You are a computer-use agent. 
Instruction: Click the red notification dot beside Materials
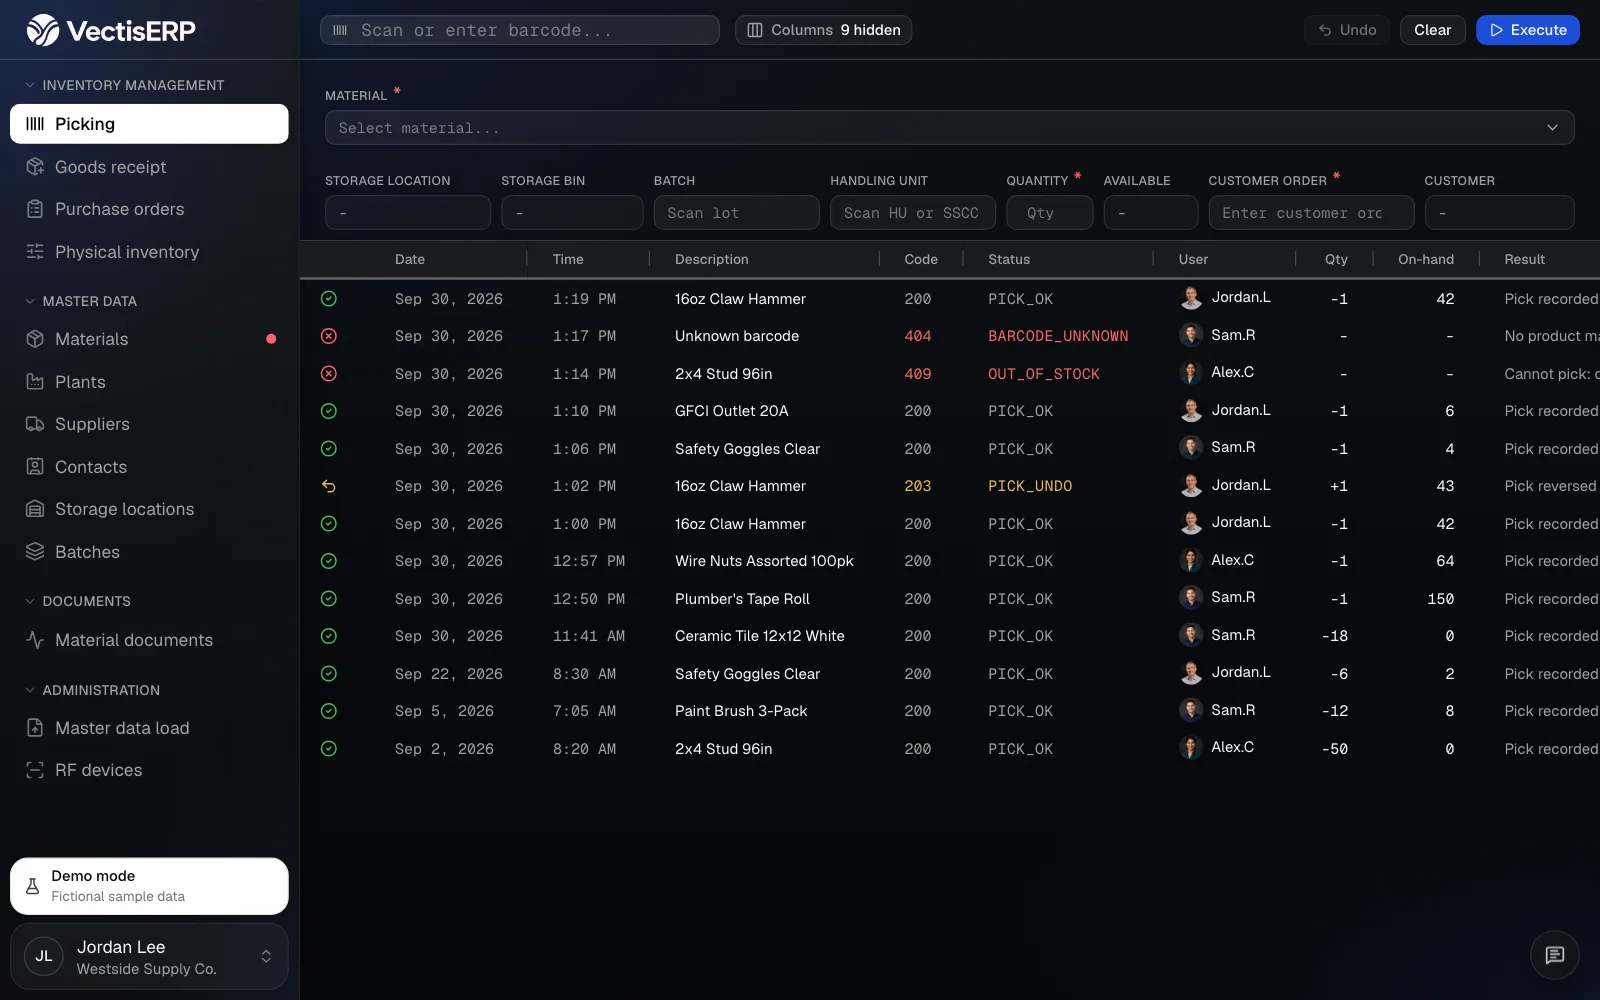271,339
